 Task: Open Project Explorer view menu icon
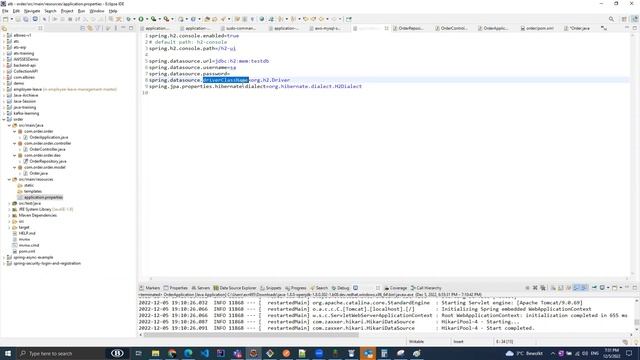click(116, 28)
